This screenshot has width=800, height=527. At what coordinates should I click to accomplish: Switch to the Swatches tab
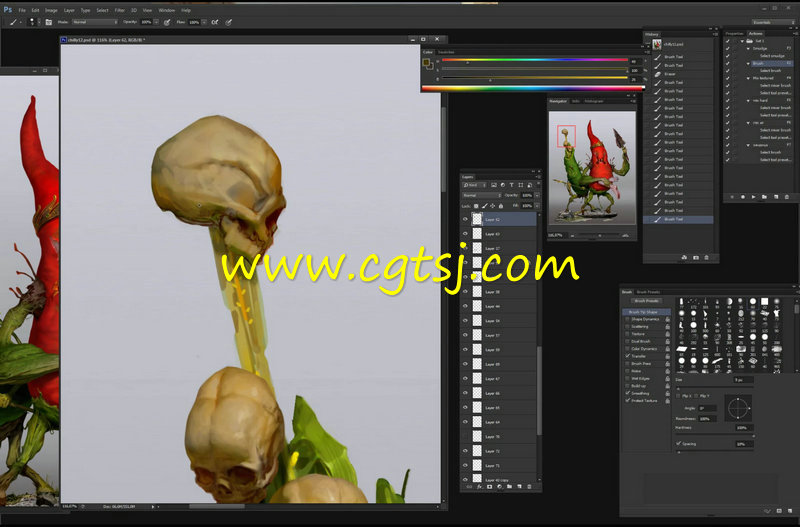click(446, 52)
